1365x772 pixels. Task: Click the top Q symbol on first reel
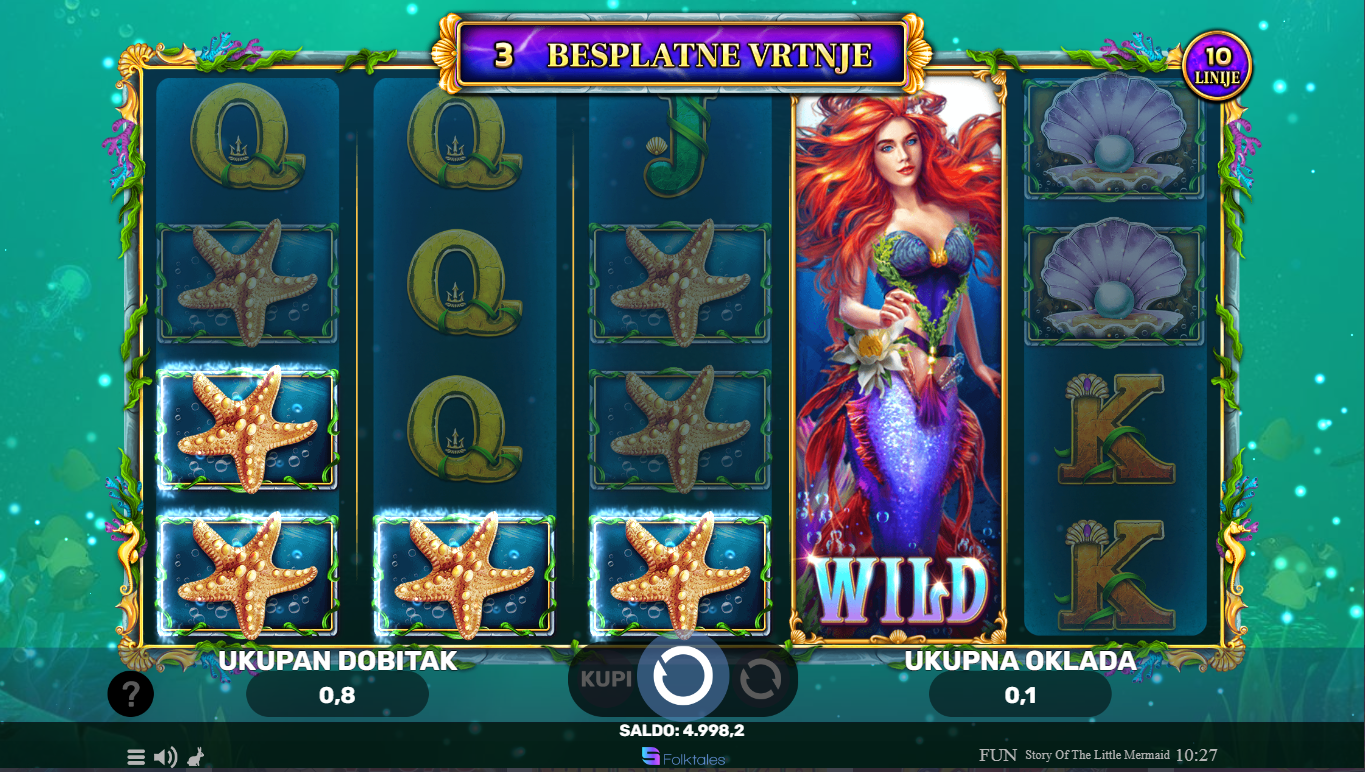point(247,138)
